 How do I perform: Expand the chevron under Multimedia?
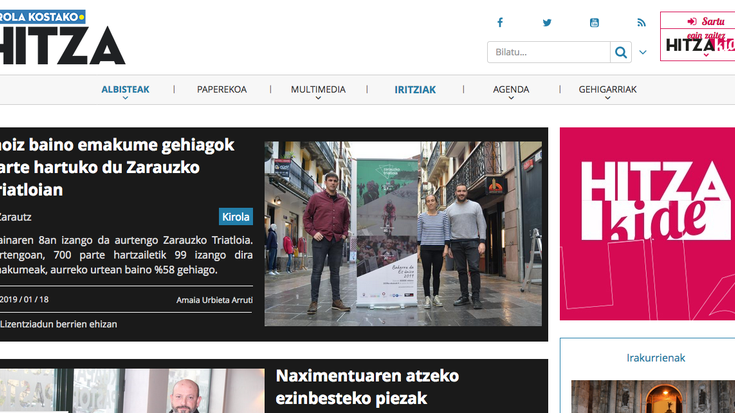(x=318, y=98)
